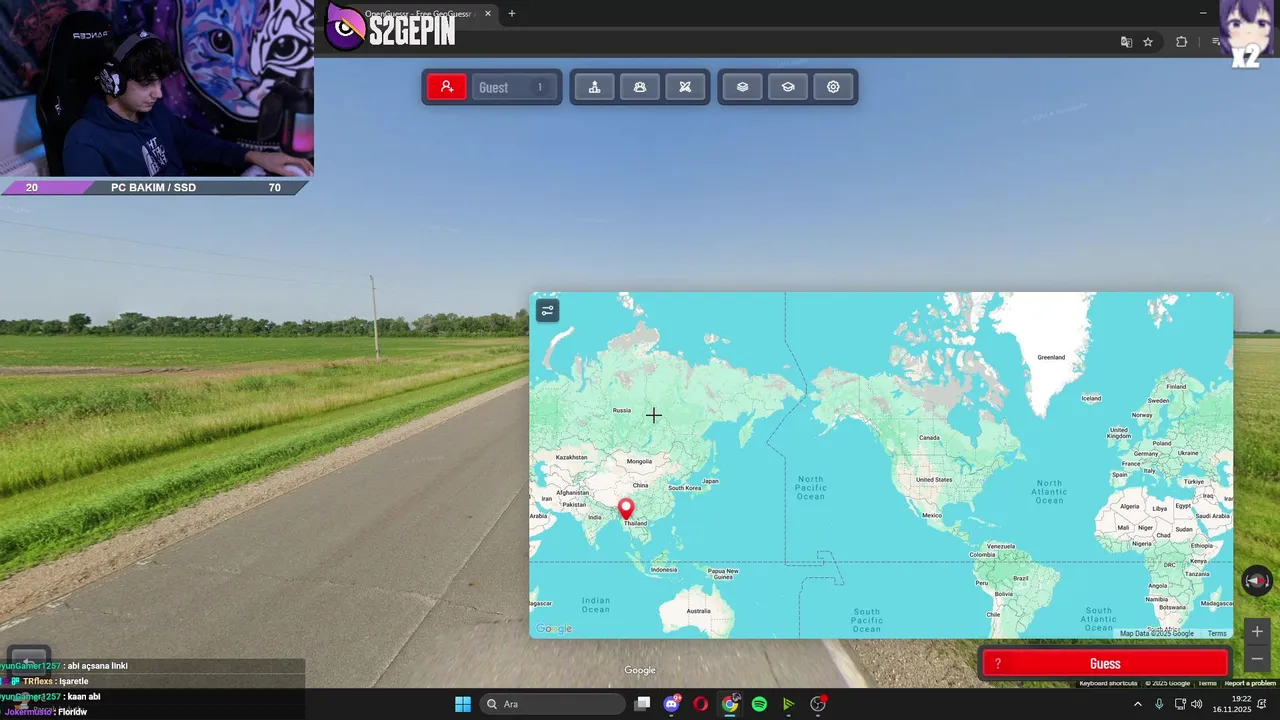Image resolution: width=1280 pixels, height=720 pixels.
Task: Click the Greenland label on map
Action: [1051, 357]
